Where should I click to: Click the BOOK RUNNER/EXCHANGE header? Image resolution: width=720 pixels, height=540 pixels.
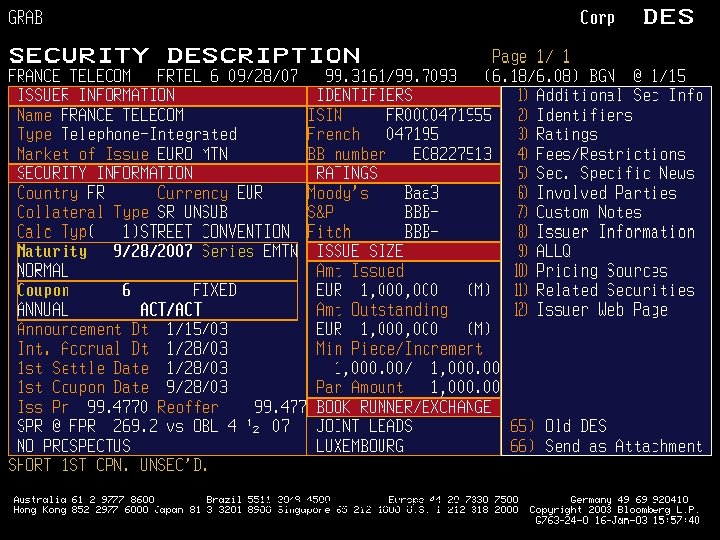[404, 407]
